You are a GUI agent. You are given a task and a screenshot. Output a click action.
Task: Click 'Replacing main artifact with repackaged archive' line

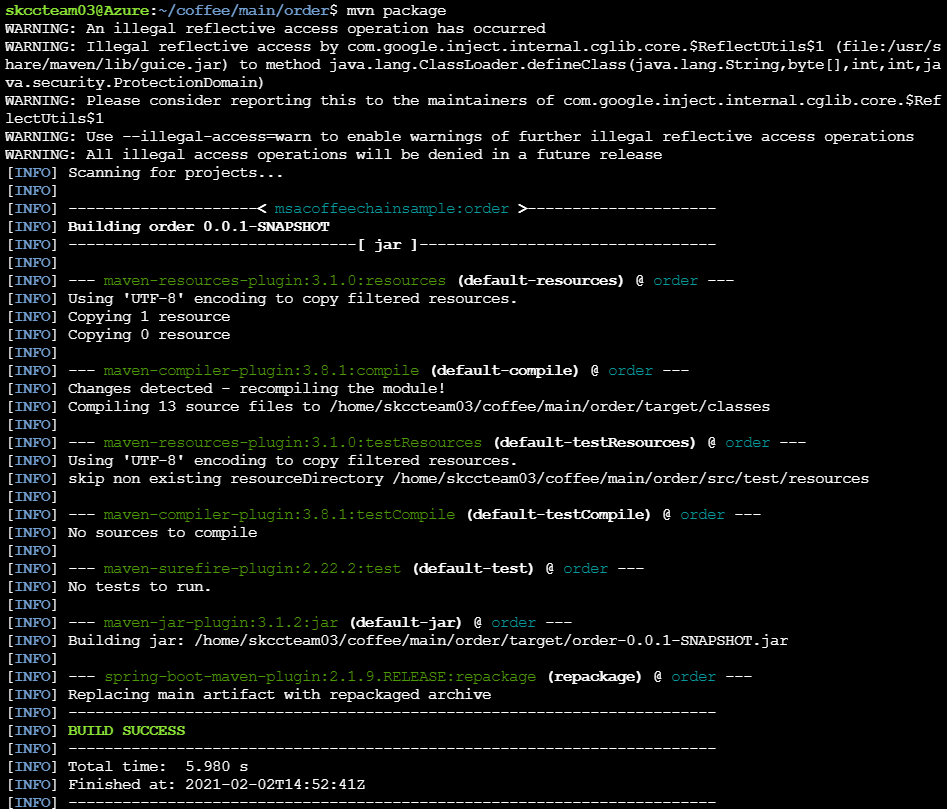[x=279, y=695]
